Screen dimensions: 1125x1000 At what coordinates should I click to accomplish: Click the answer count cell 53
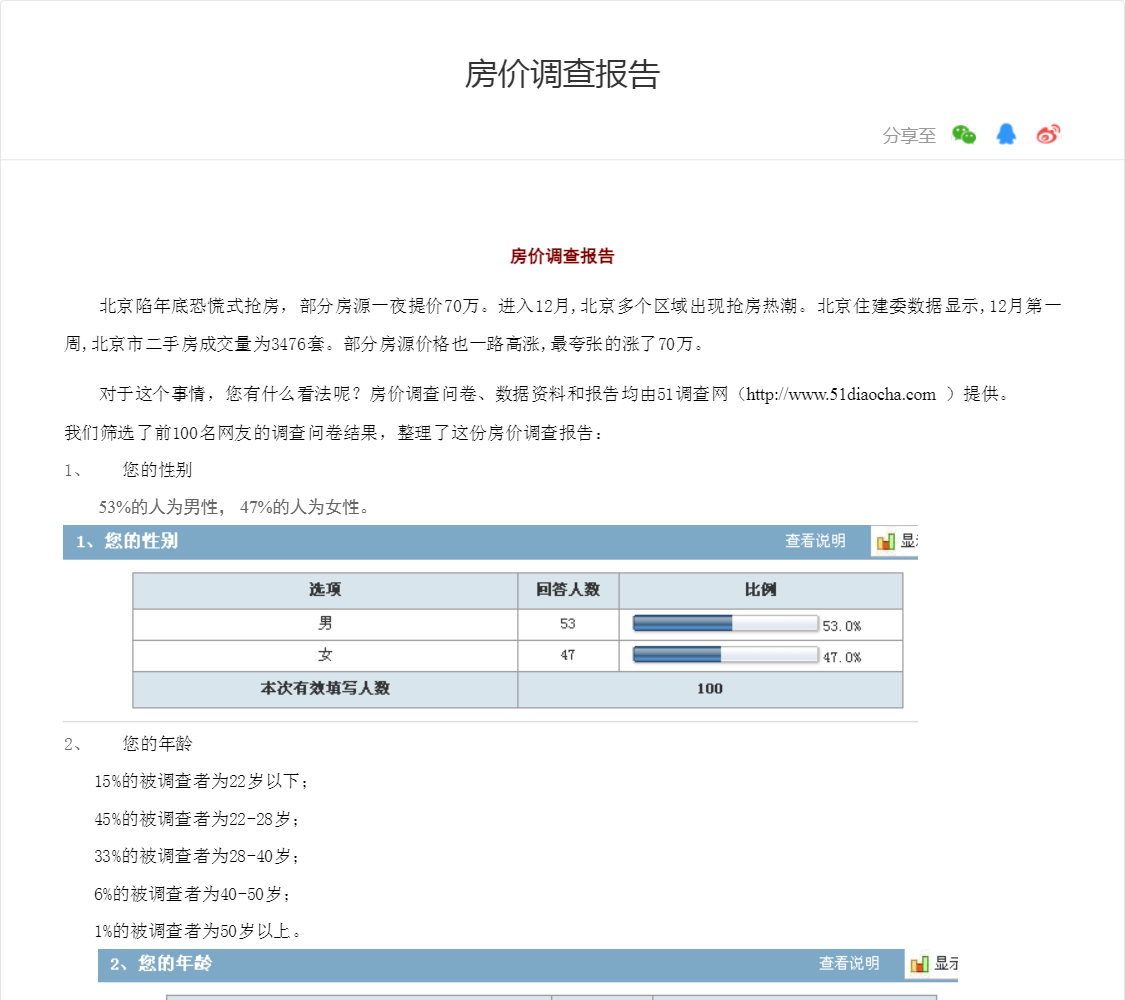coord(568,624)
